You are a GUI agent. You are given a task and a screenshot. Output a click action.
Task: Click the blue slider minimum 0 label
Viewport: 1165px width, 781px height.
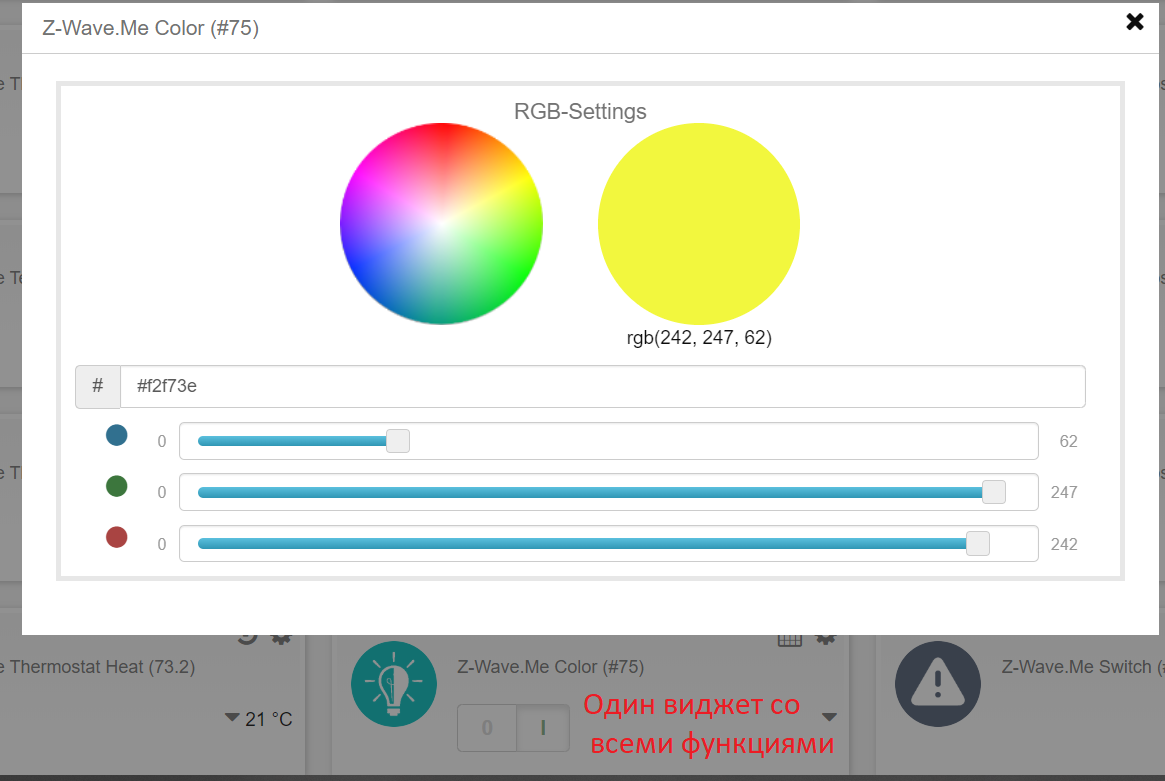161,441
